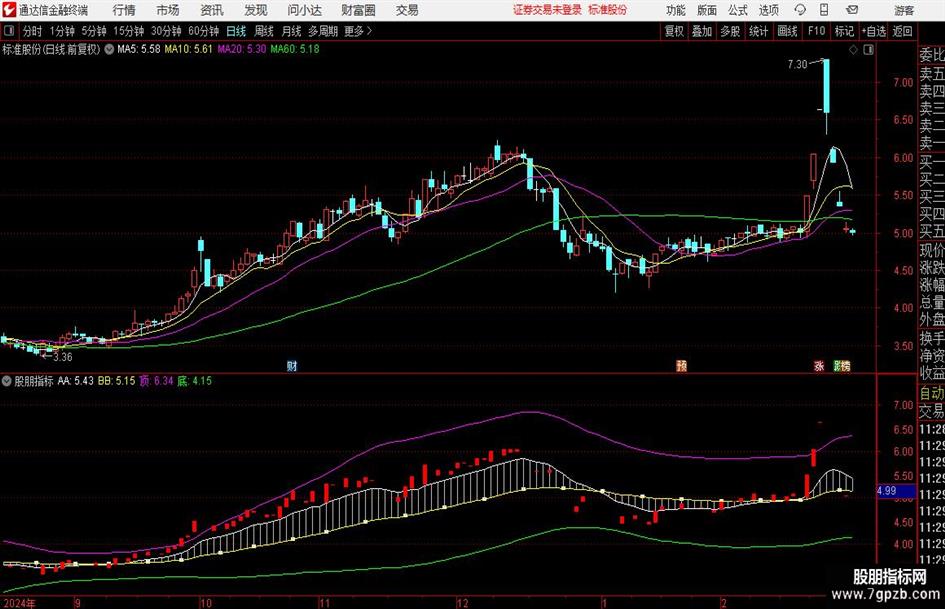Click the 叠加 overlay button
The width and height of the screenshot is (945, 609).
[x=702, y=31]
